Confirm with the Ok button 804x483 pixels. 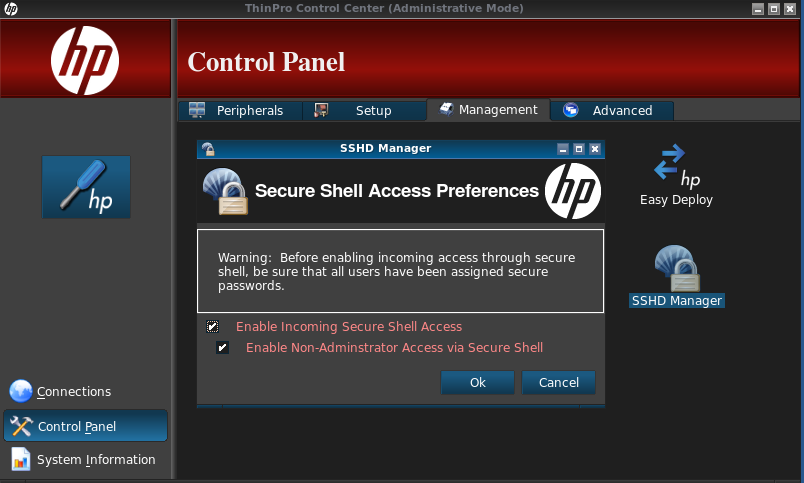coord(477,383)
